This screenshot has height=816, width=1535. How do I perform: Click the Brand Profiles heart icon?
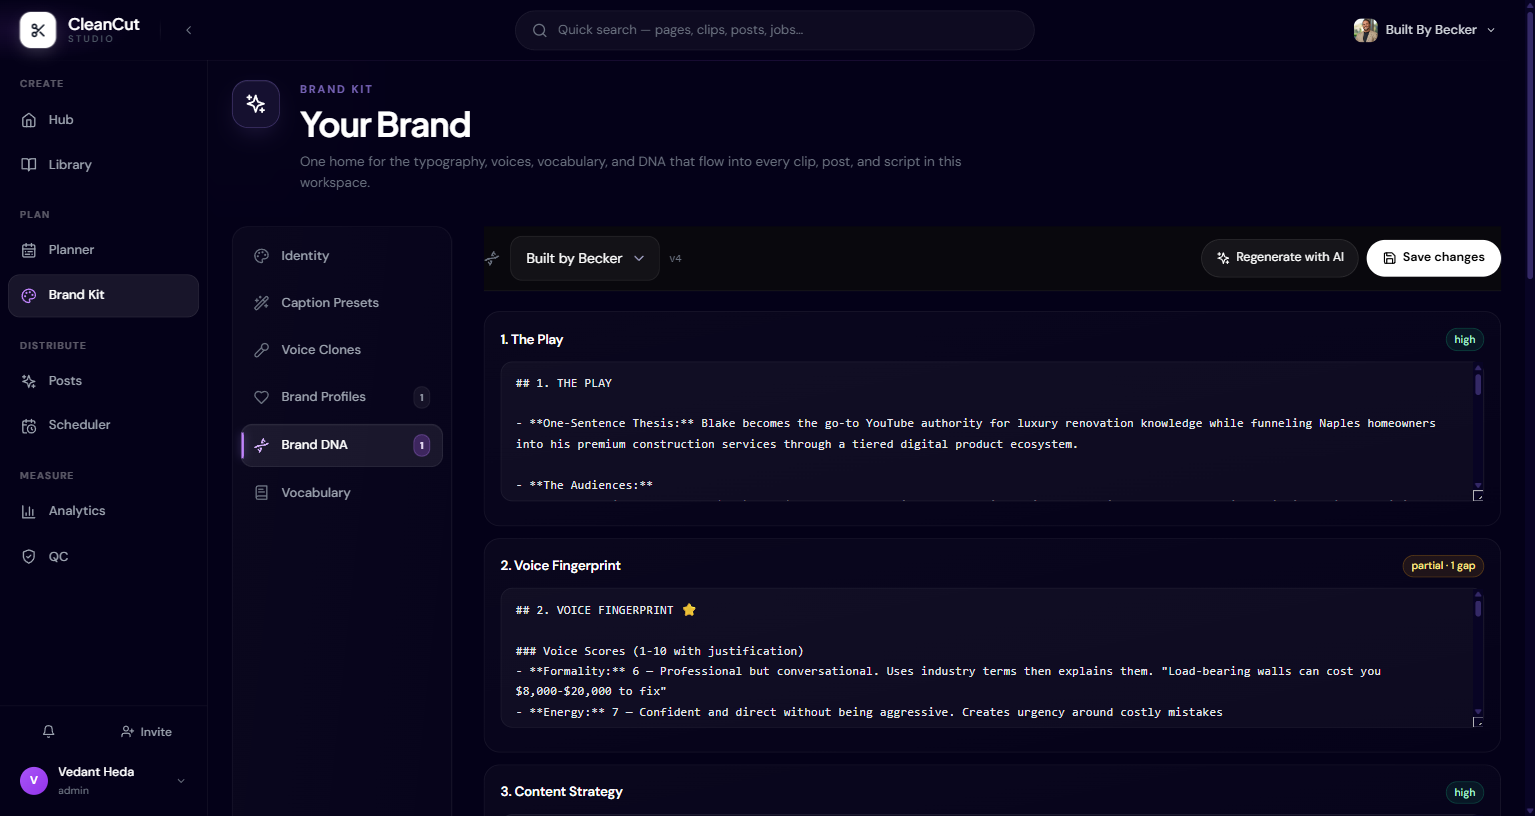[262, 397]
